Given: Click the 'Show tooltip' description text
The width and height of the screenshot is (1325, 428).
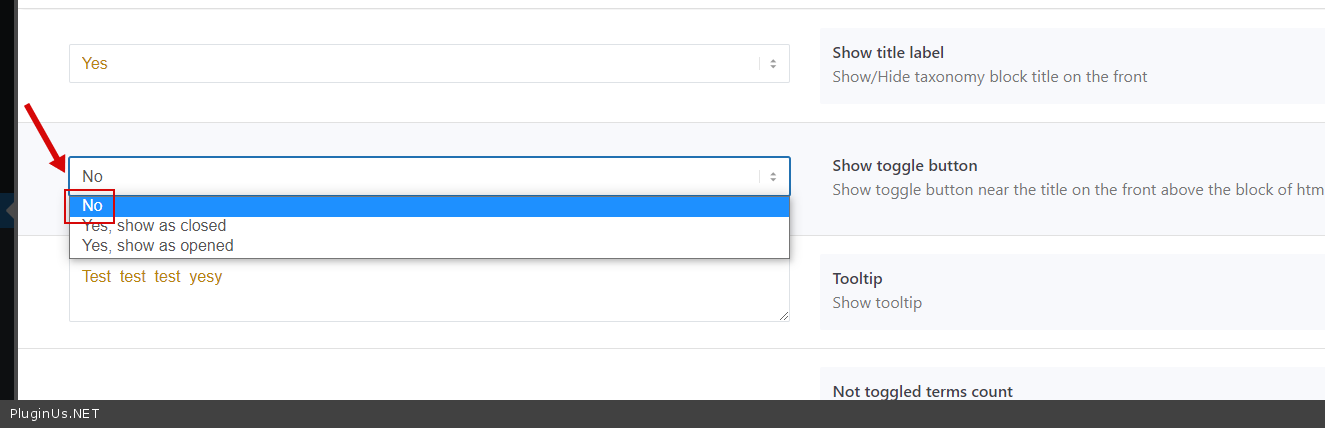Looking at the screenshot, I should 876,302.
